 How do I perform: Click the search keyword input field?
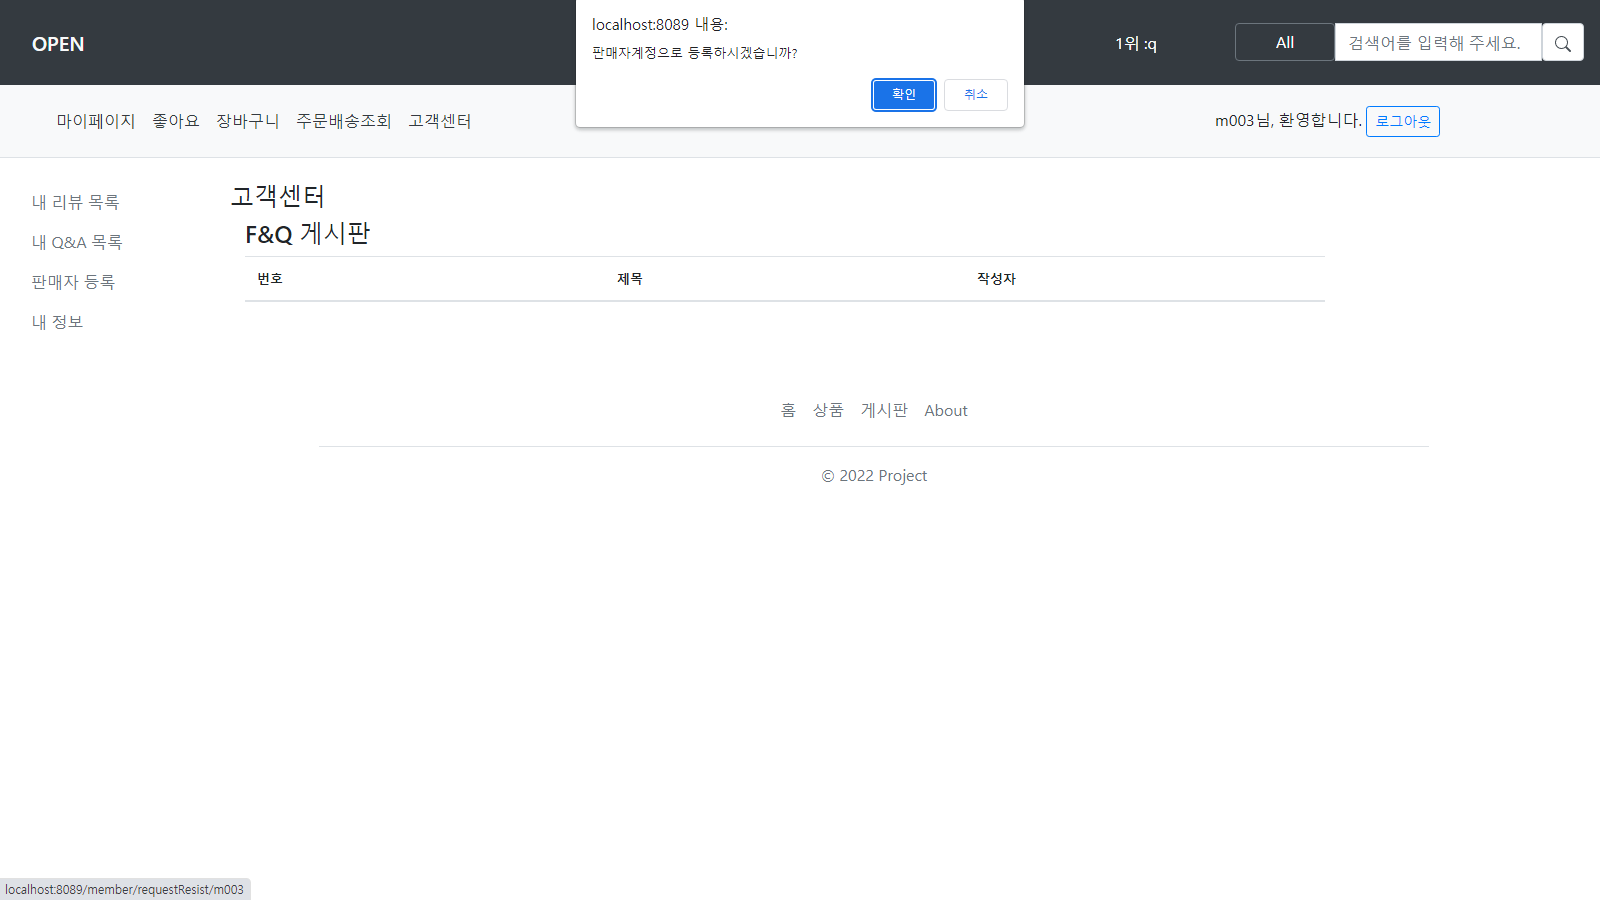(1437, 42)
